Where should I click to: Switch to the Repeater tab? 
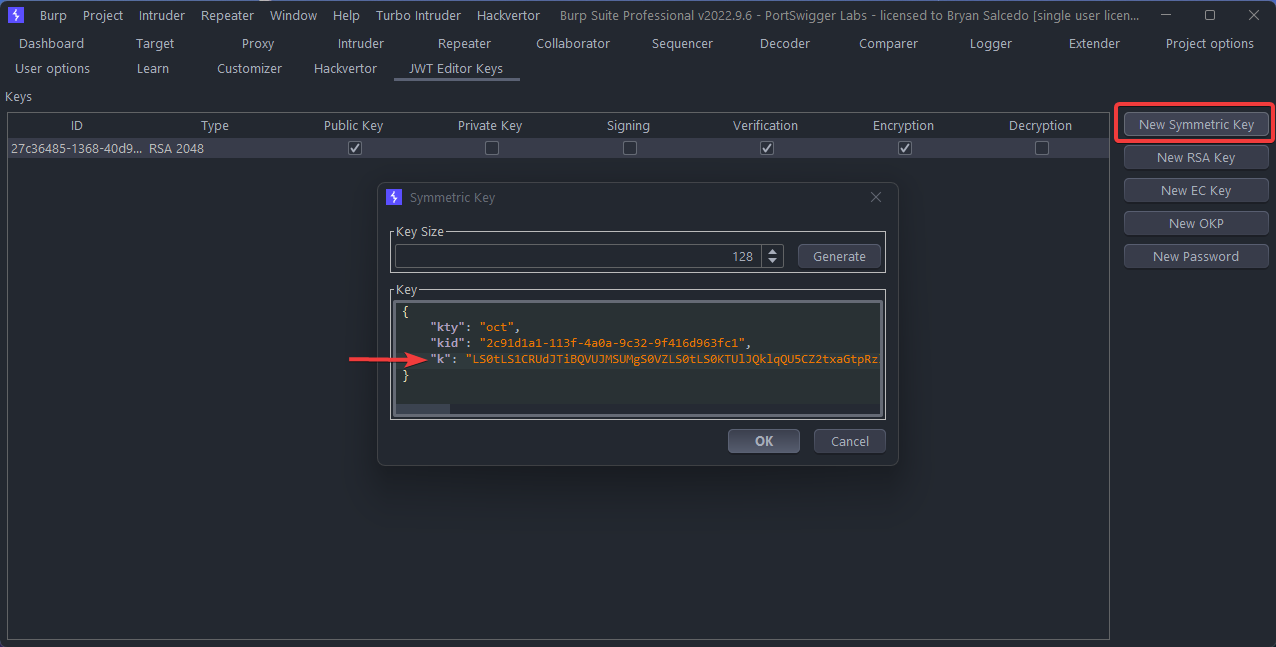pyautogui.click(x=464, y=43)
